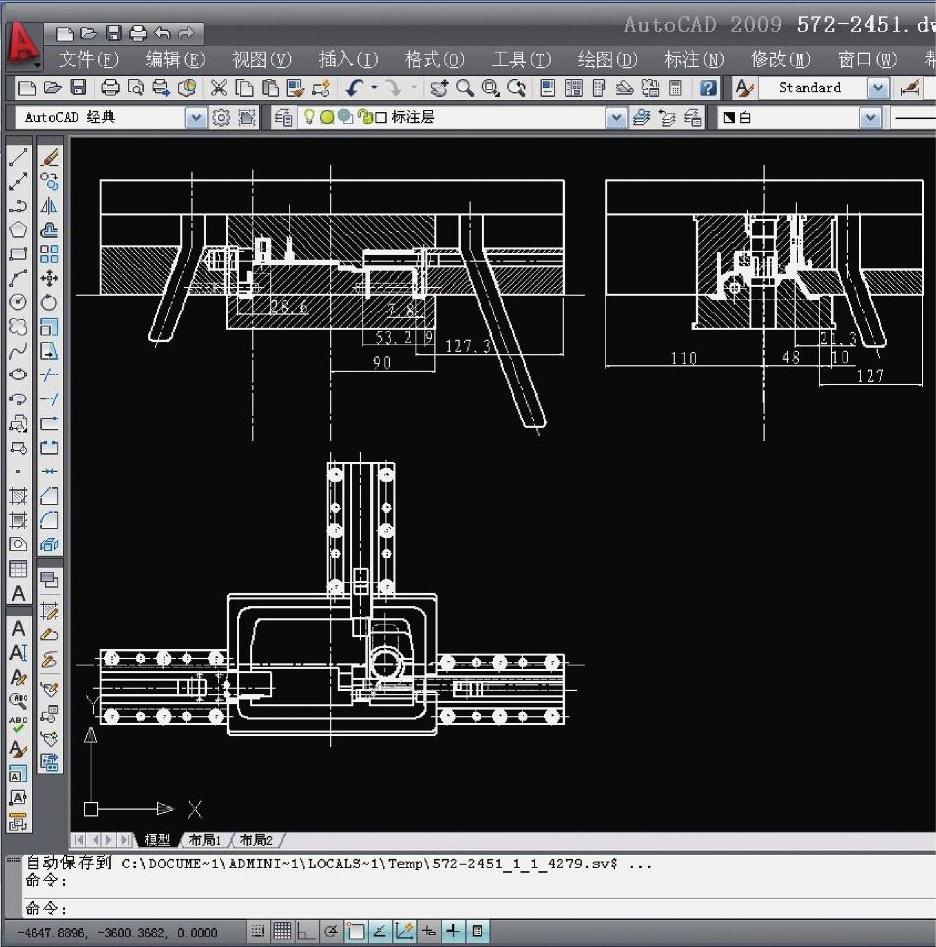The image size is (936, 947).
Task: Toggle Dynamic Input in status bar
Action: tap(429, 931)
